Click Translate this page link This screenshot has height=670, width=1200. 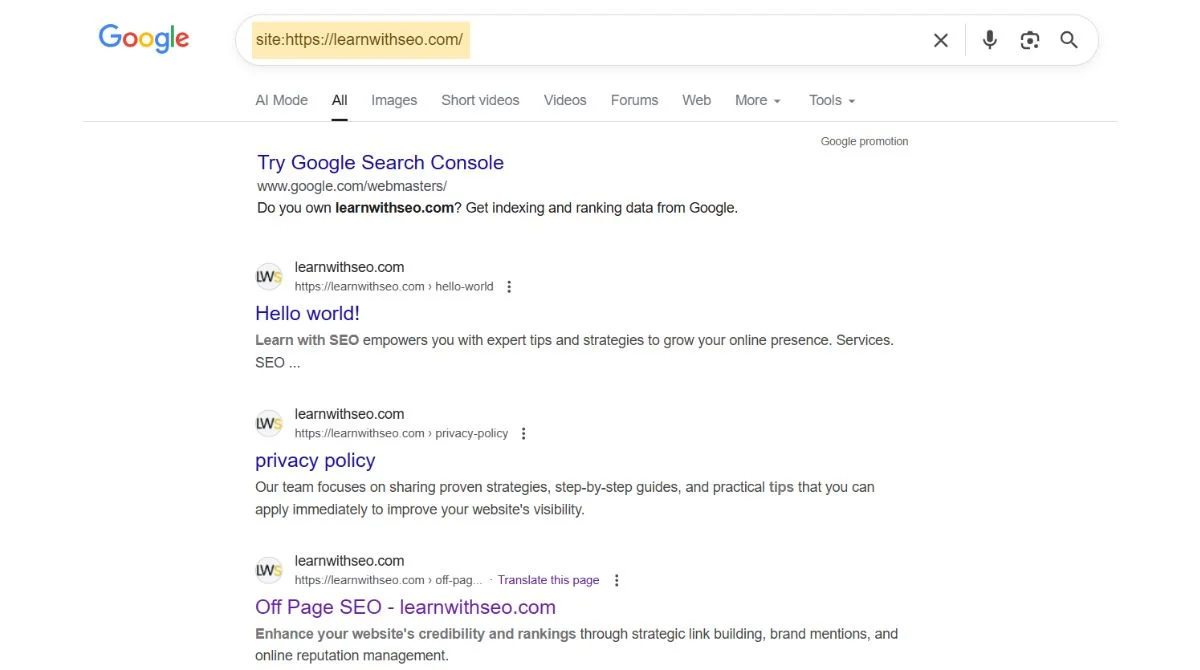click(548, 580)
